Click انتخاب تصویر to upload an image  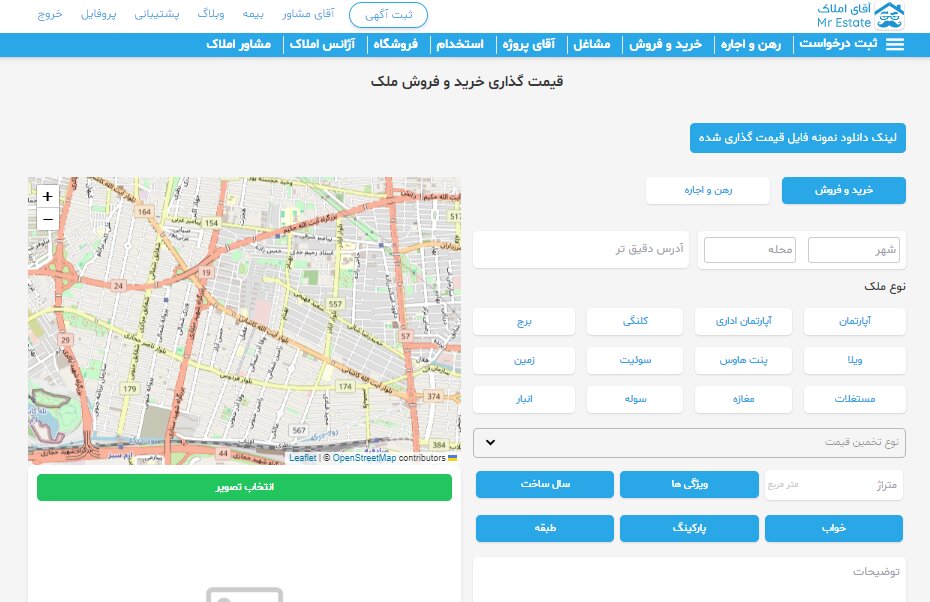click(244, 487)
